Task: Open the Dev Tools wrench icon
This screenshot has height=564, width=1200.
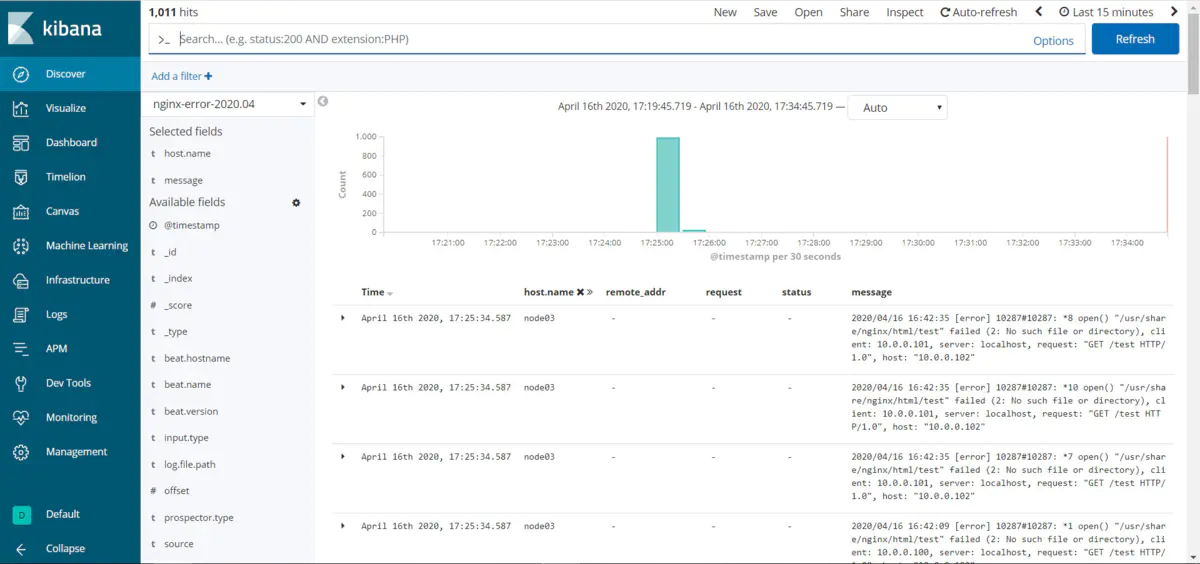Action: point(21,383)
